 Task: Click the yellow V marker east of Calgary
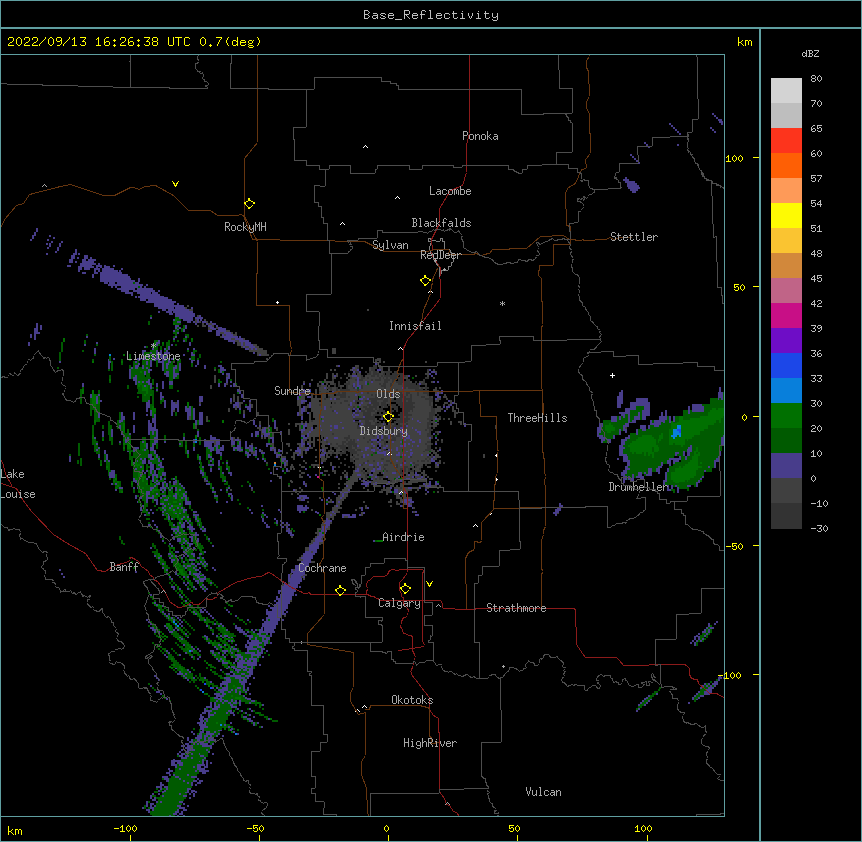(x=429, y=584)
